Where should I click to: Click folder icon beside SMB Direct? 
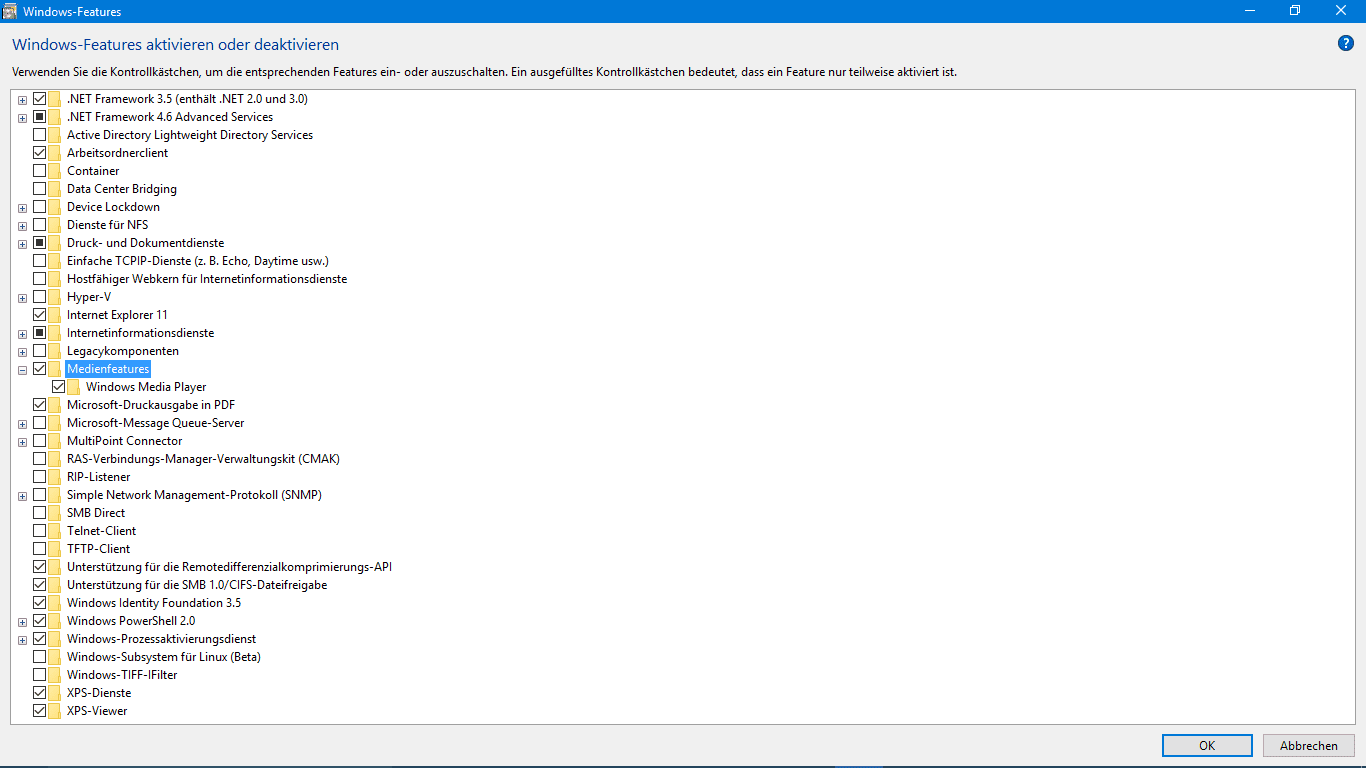[x=55, y=513]
